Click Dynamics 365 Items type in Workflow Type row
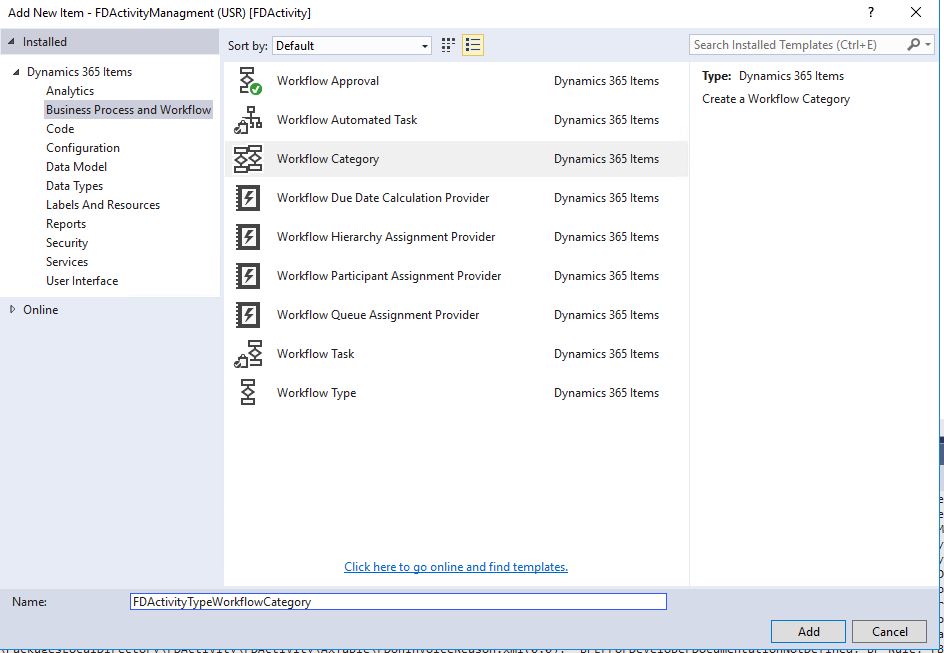Screen dimensions: 944x653 coord(606,393)
